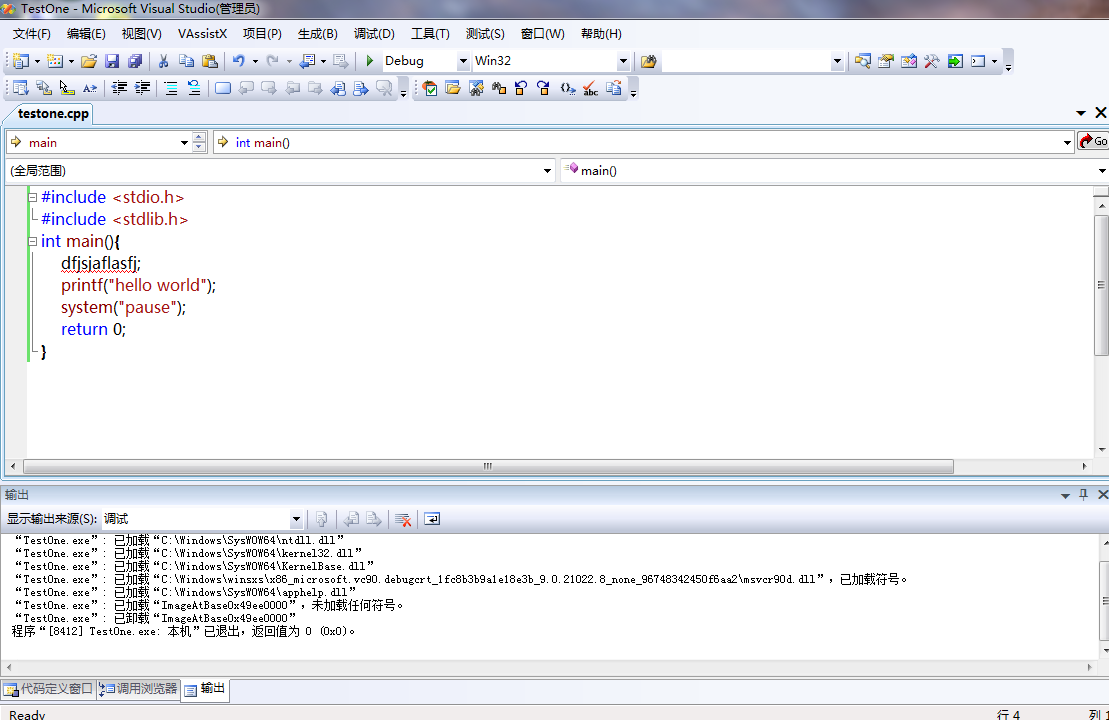Image resolution: width=1109 pixels, height=720 pixels.
Task: Toggle word wrap in Output panel
Action: tap(432, 519)
